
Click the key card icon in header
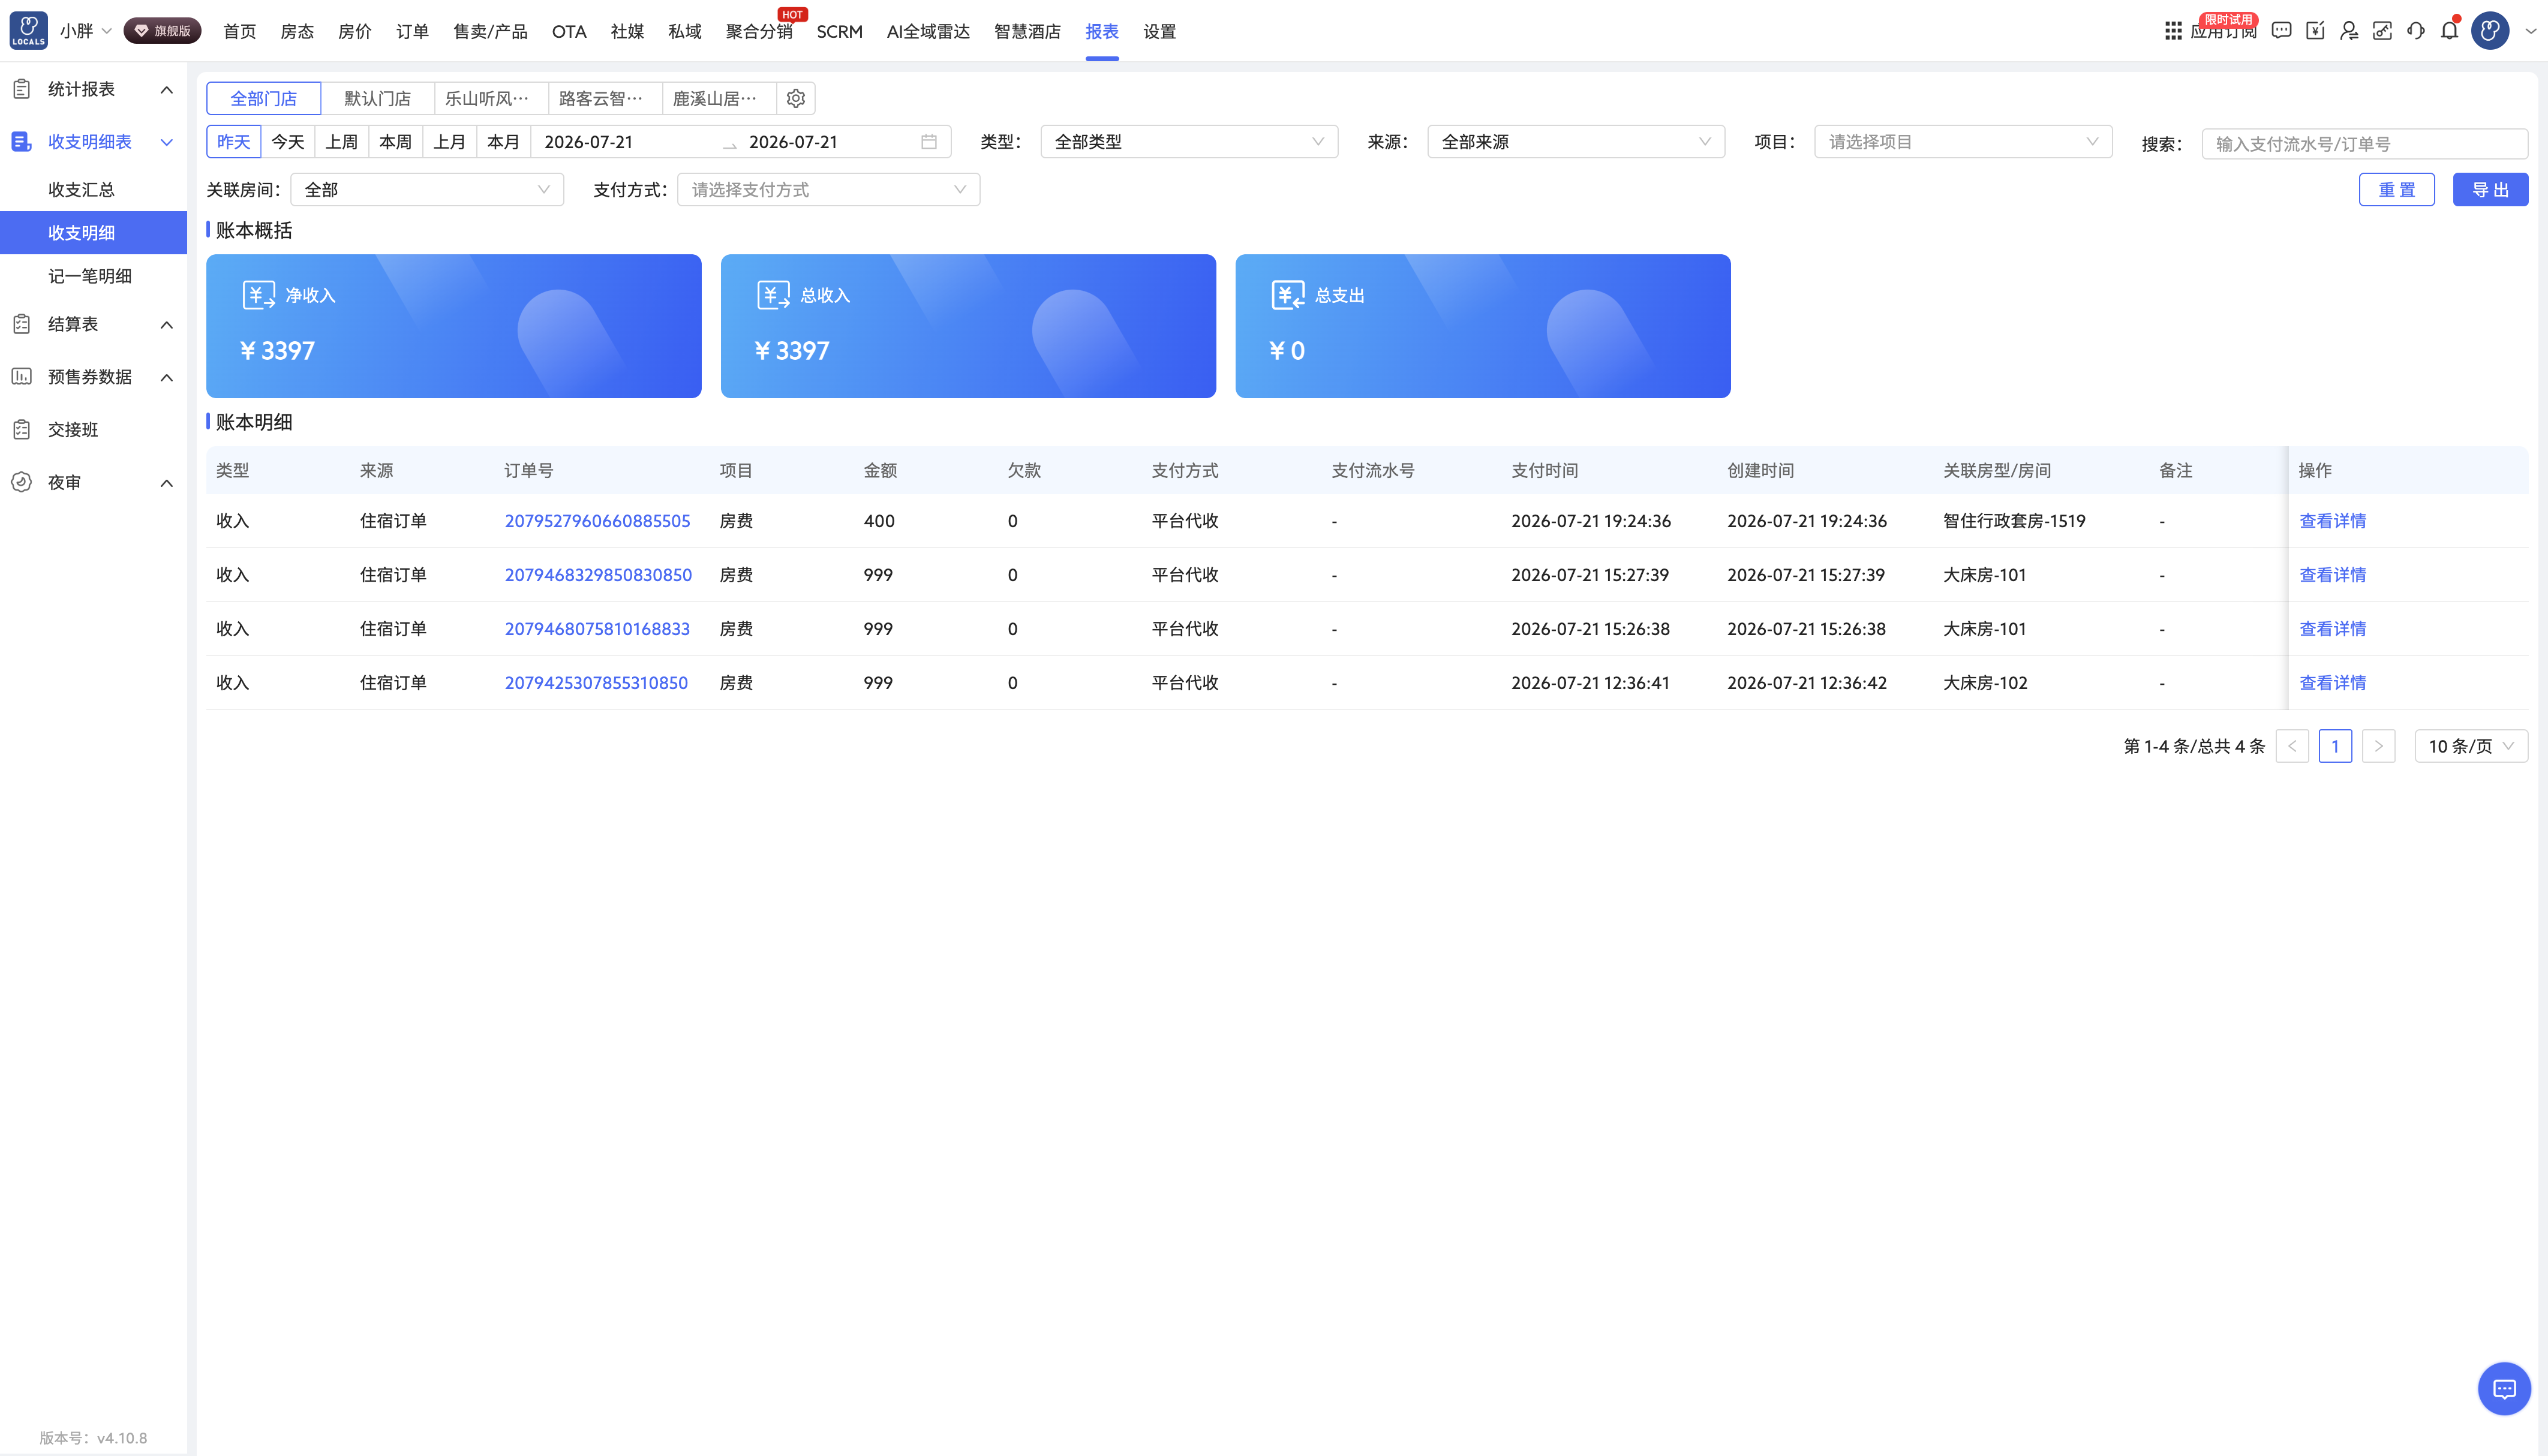coord(2382,31)
